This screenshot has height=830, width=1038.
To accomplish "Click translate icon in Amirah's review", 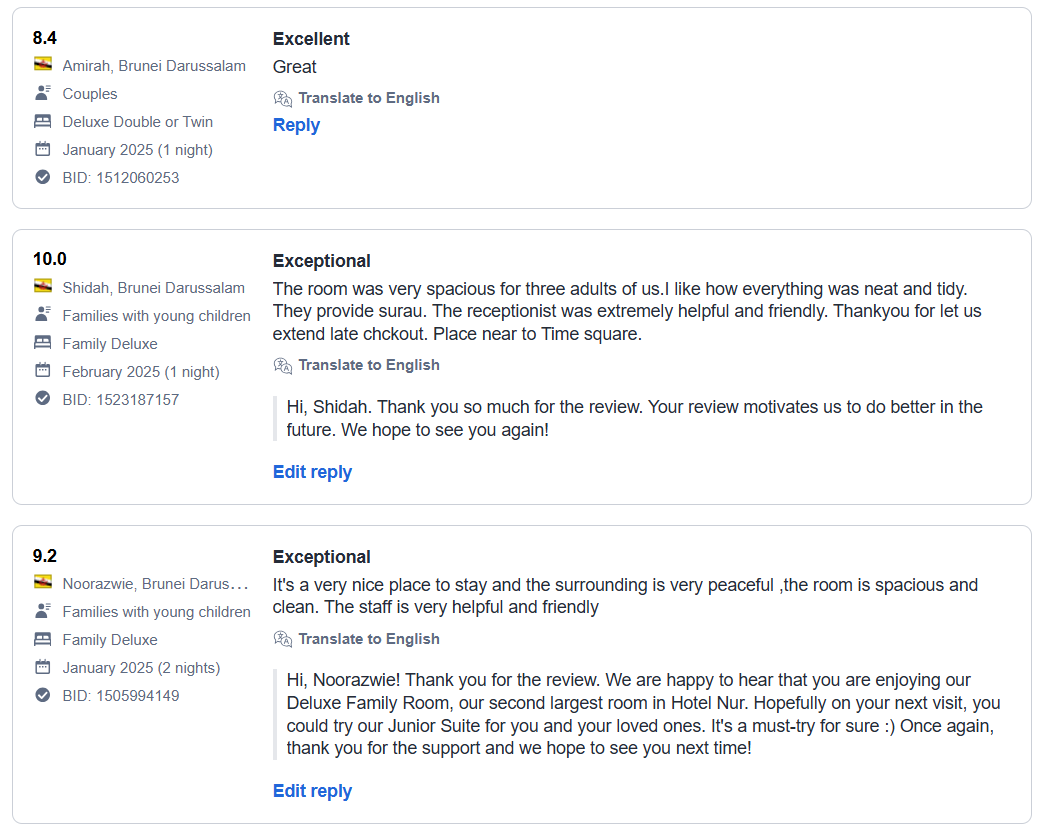I will coord(283,98).
